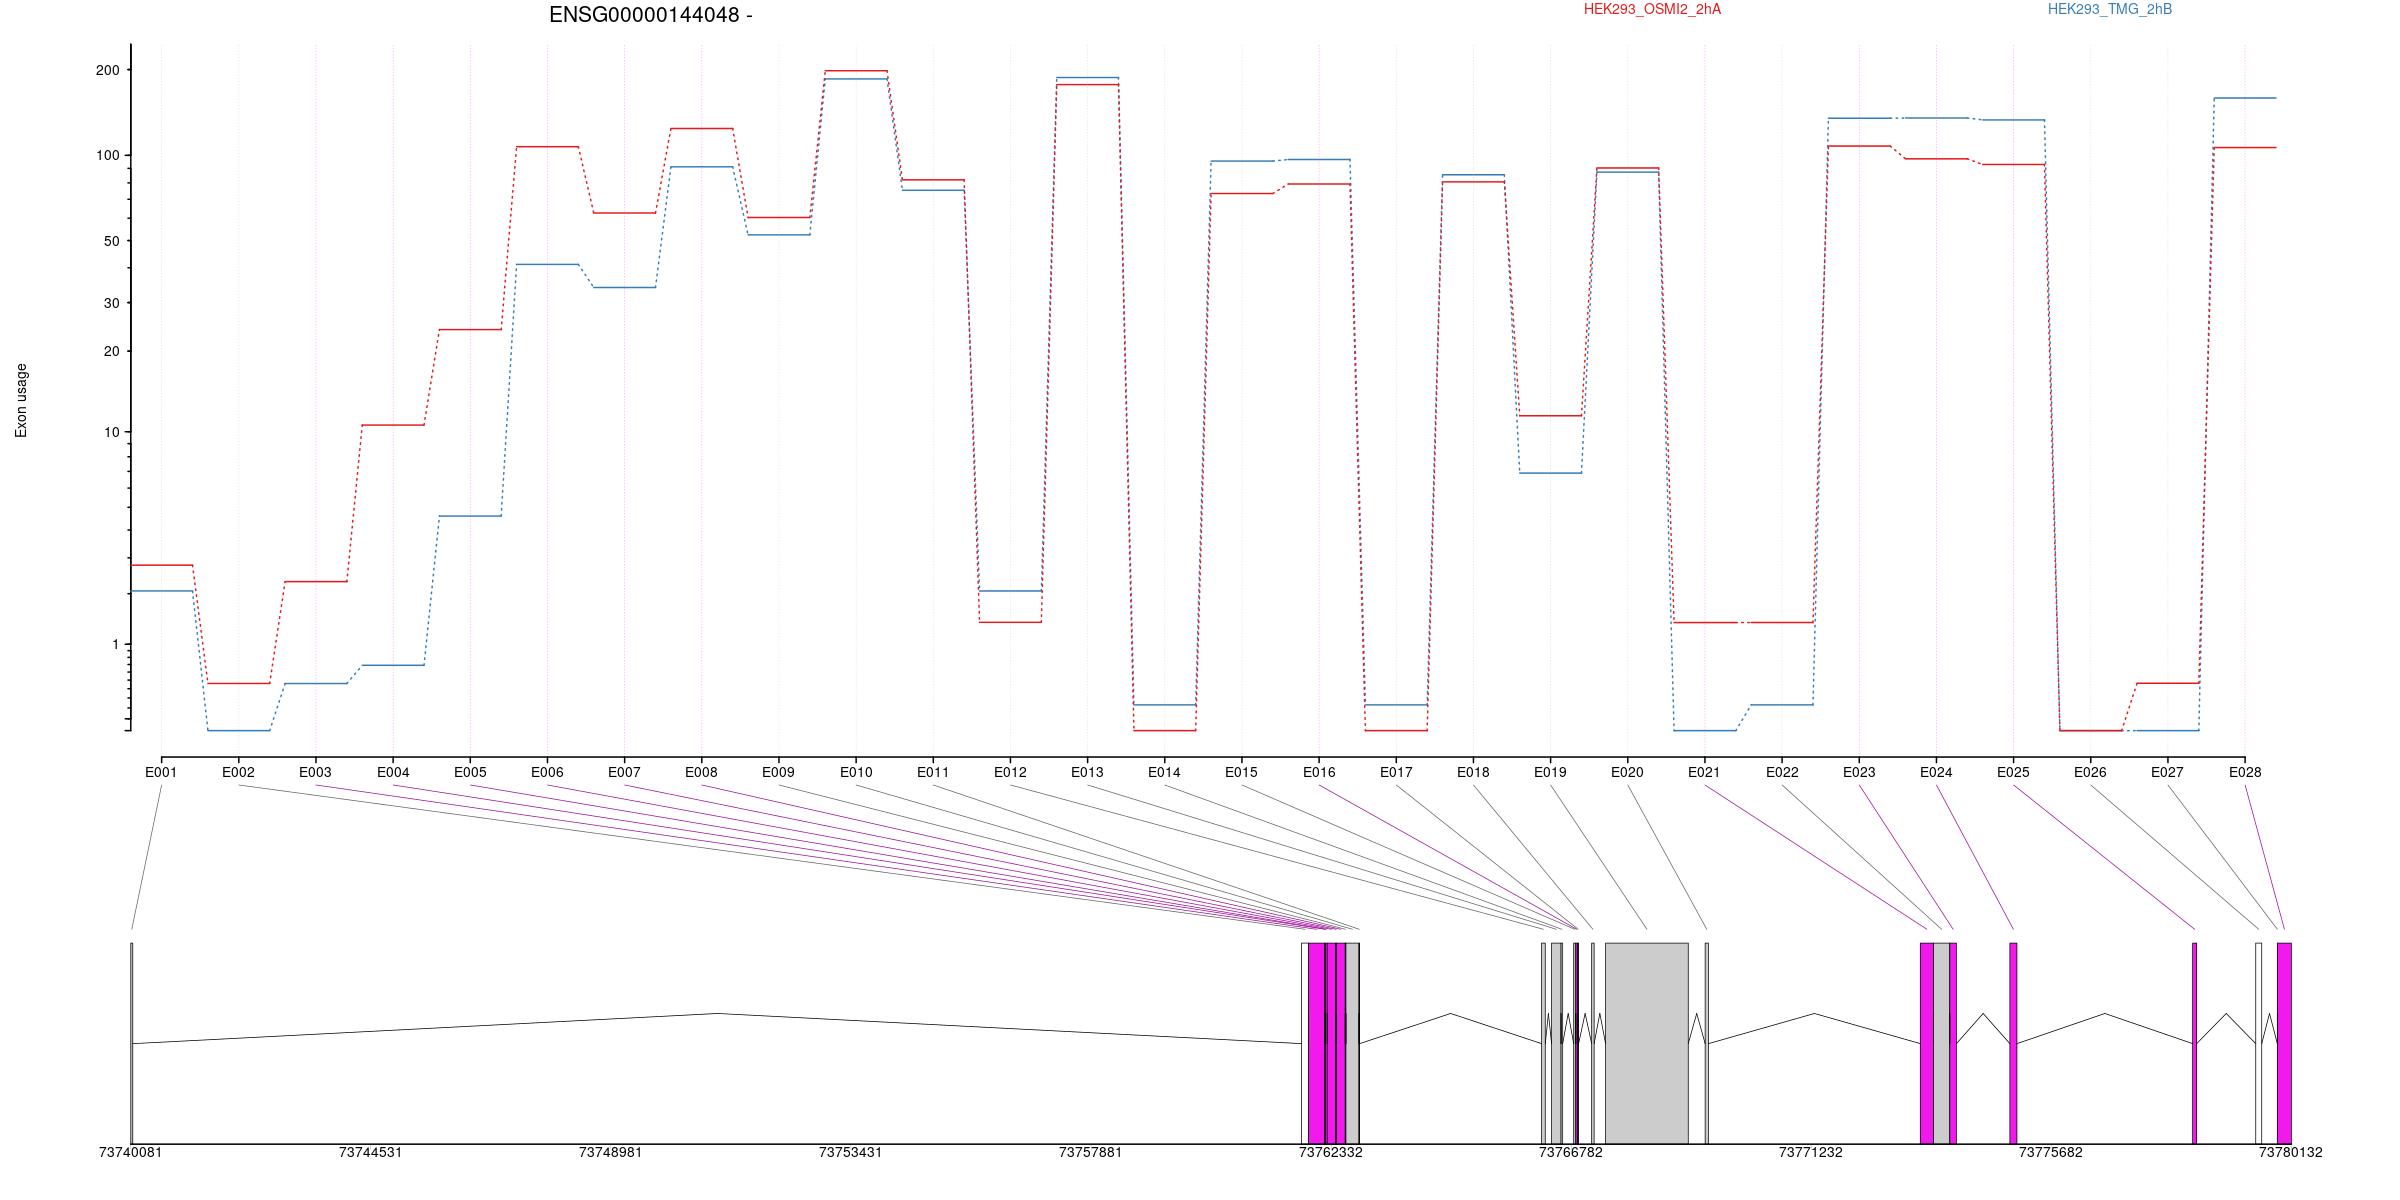Click the exon label E003
Screen dimensions: 2400x1200
(x=315, y=772)
